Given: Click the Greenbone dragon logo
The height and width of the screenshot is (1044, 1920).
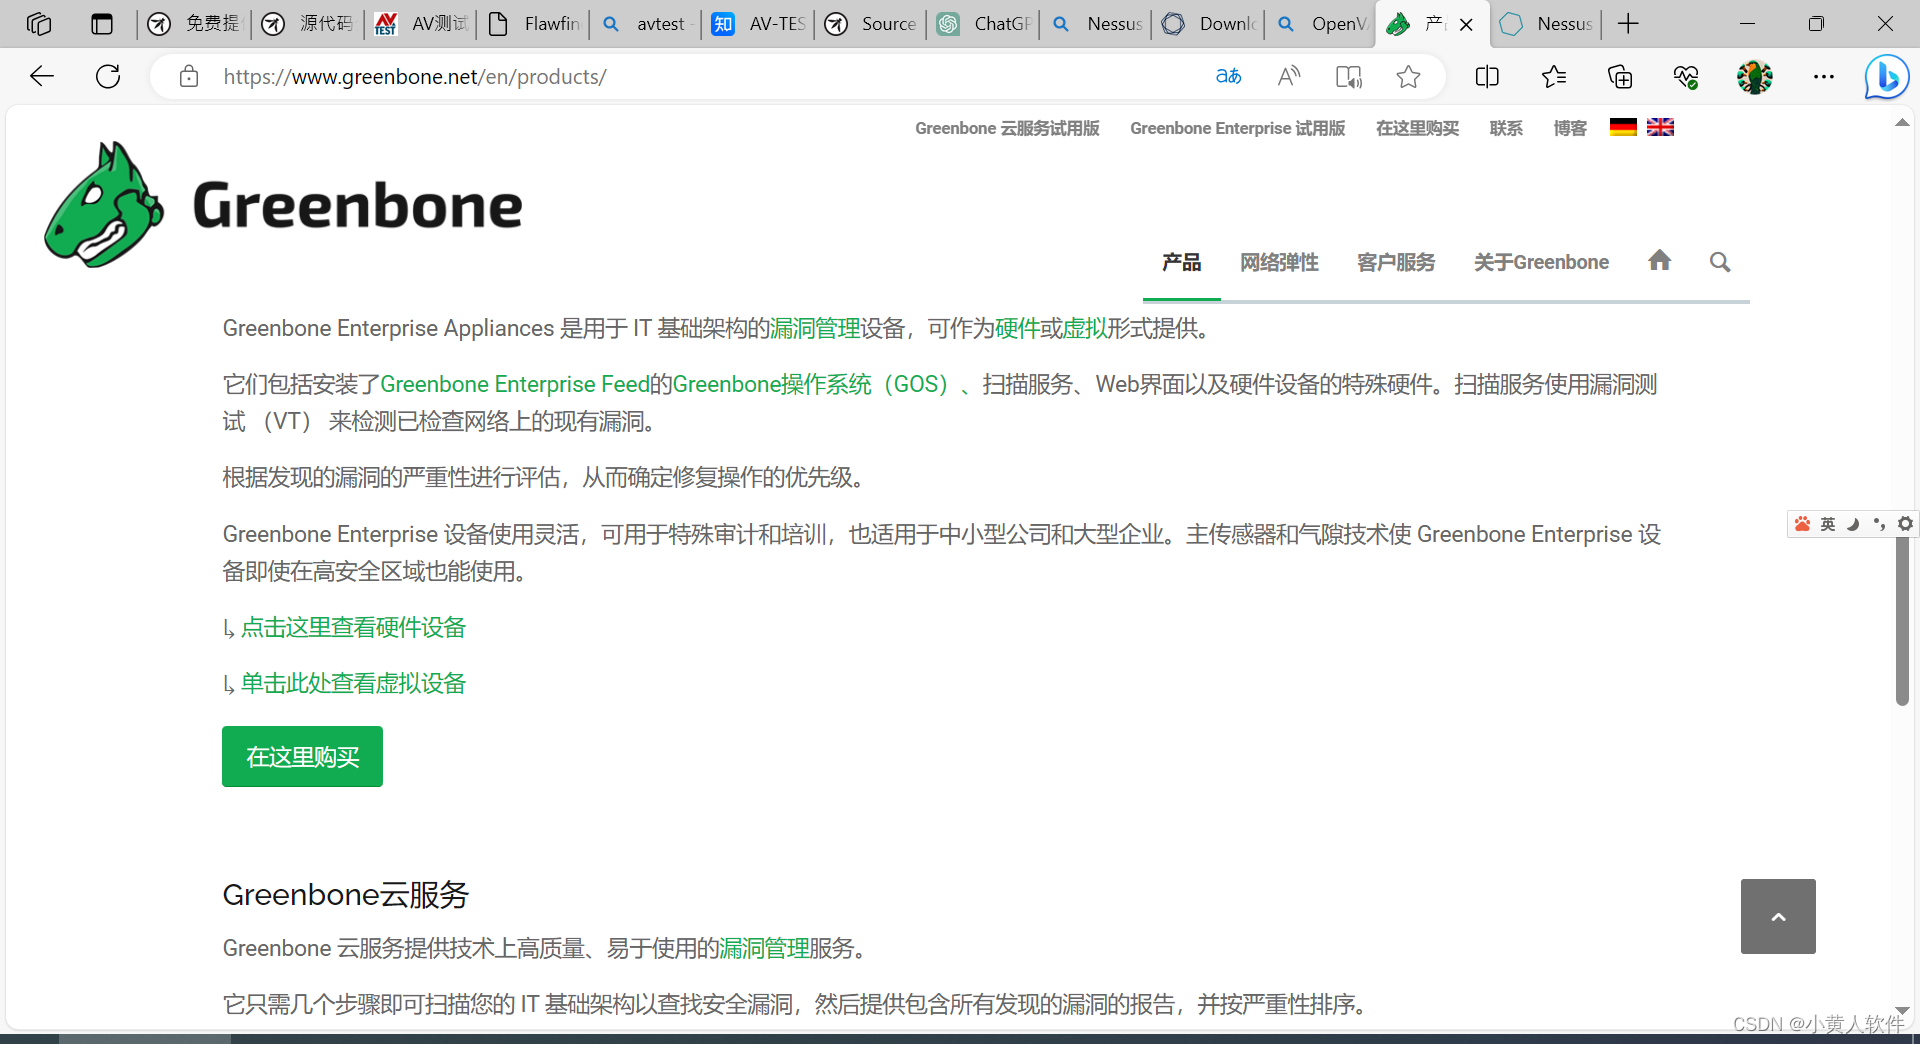Looking at the screenshot, I should click(x=104, y=204).
